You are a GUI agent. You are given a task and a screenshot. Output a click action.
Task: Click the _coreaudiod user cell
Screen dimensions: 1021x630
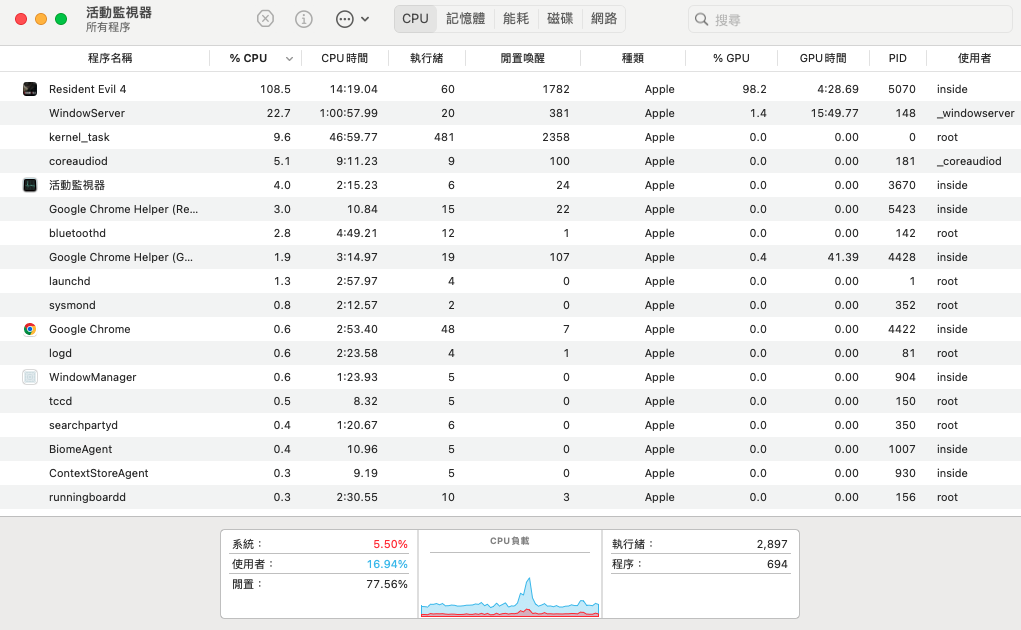(x=969, y=161)
